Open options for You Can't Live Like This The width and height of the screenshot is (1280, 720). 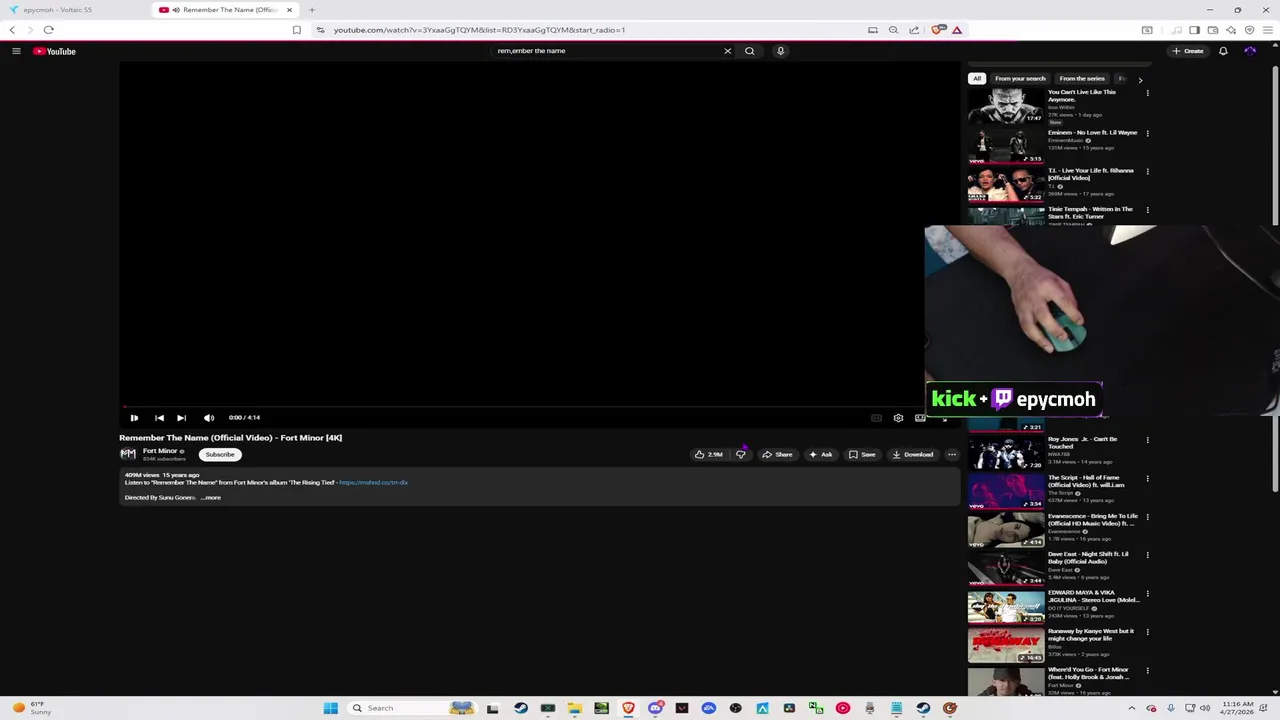point(1147,93)
